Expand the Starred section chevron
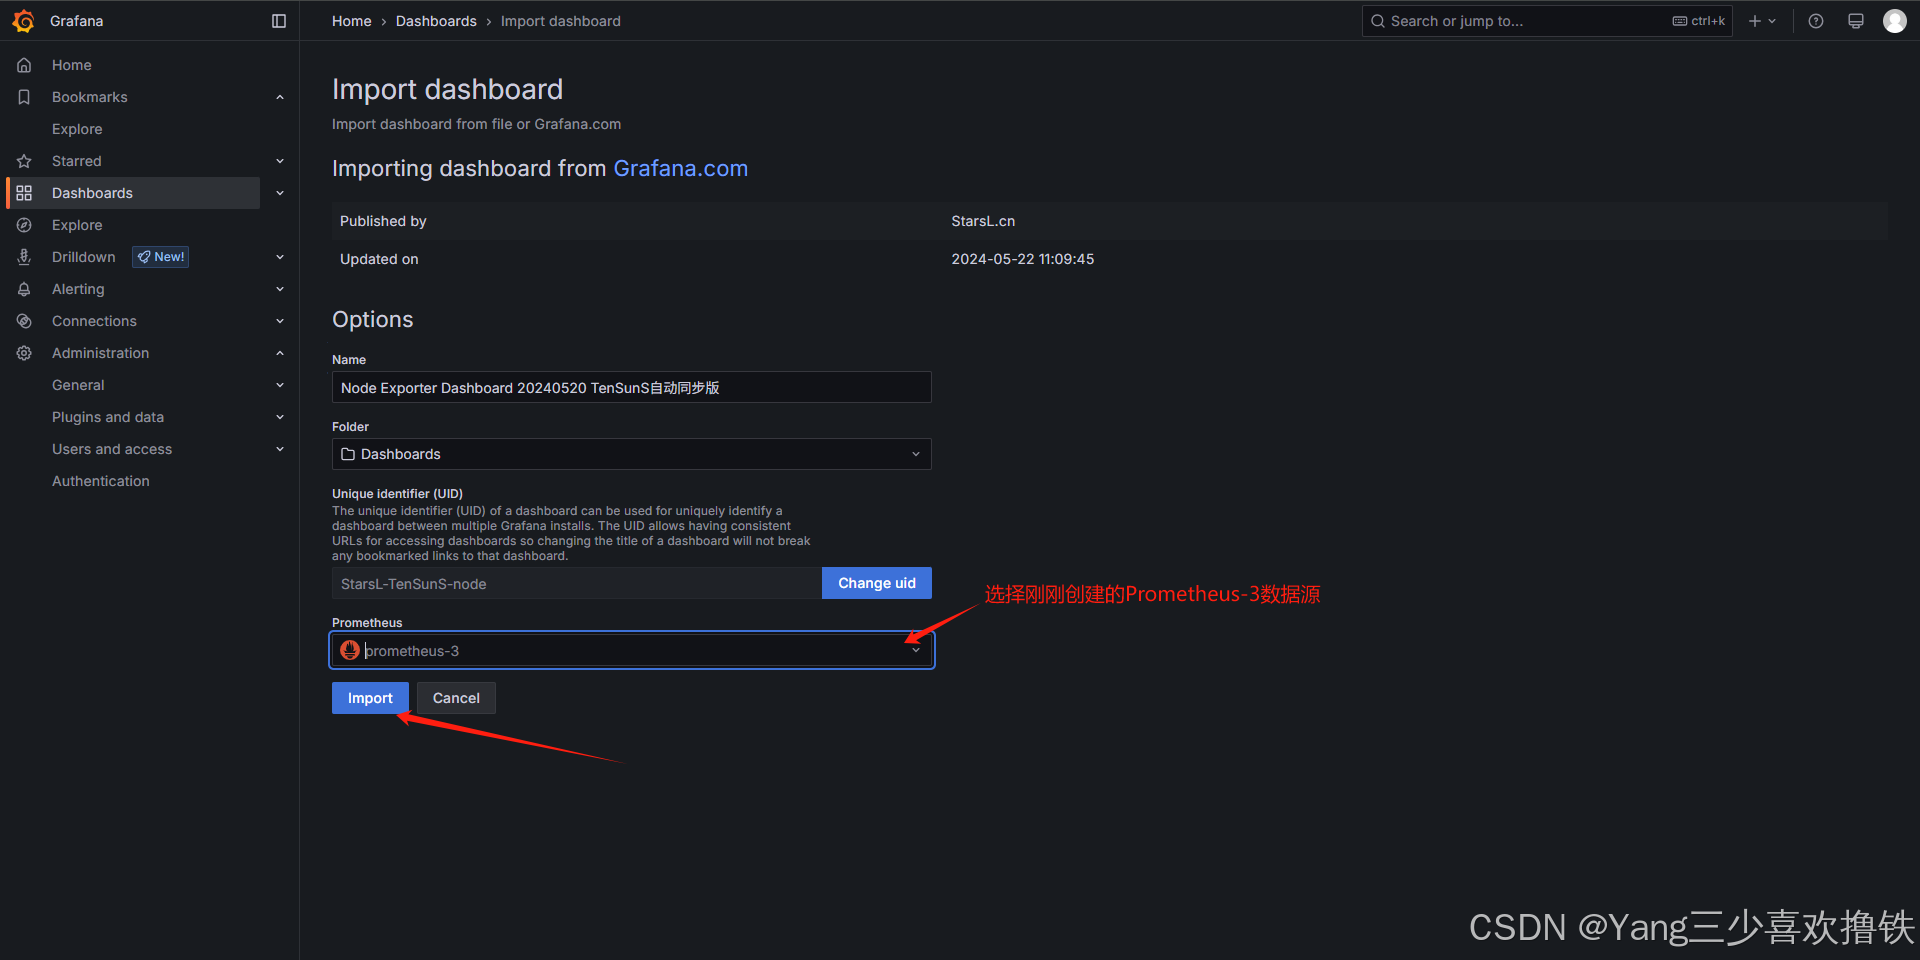The height and width of the screenshot is (960, 1920). pyautogui.click(x=280, y=161)
